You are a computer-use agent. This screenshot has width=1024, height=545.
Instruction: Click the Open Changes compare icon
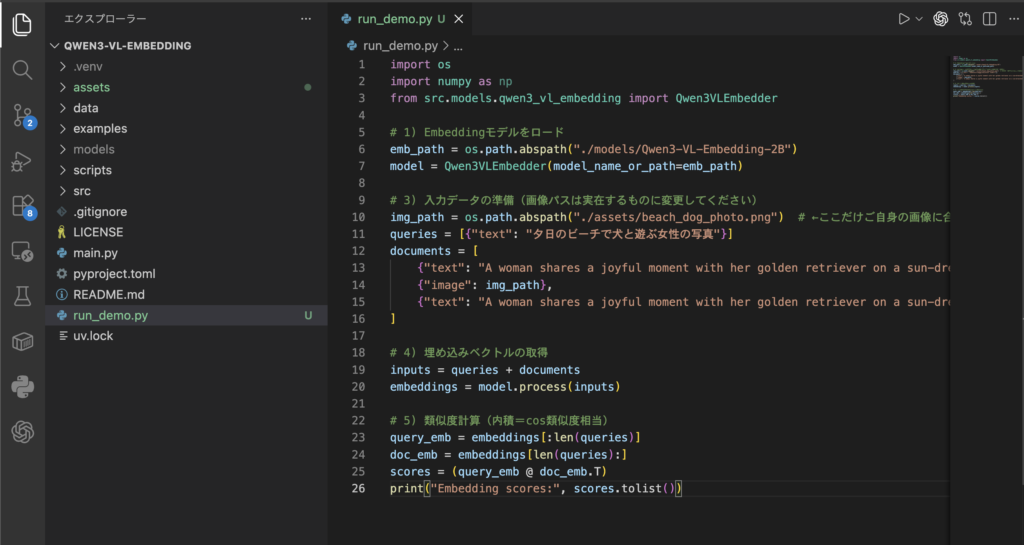point(965,19)
